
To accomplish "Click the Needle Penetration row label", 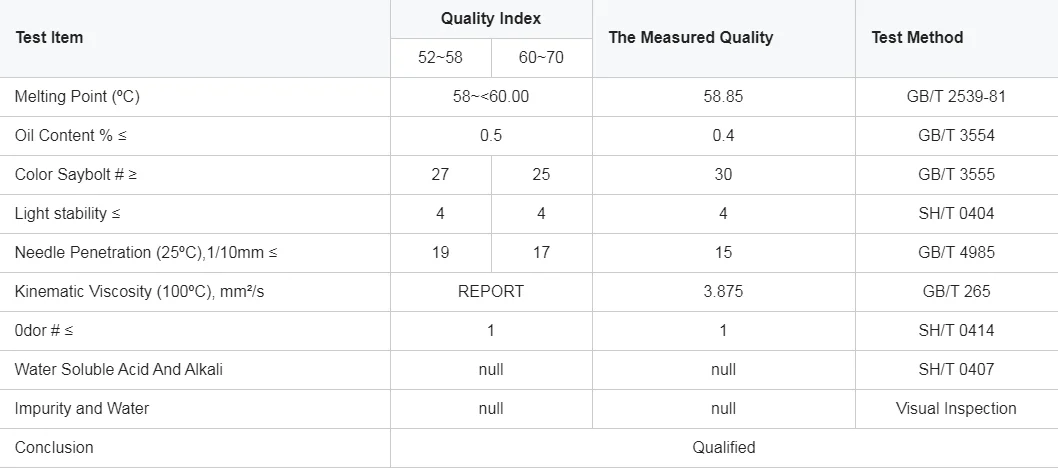I will 146,253.
